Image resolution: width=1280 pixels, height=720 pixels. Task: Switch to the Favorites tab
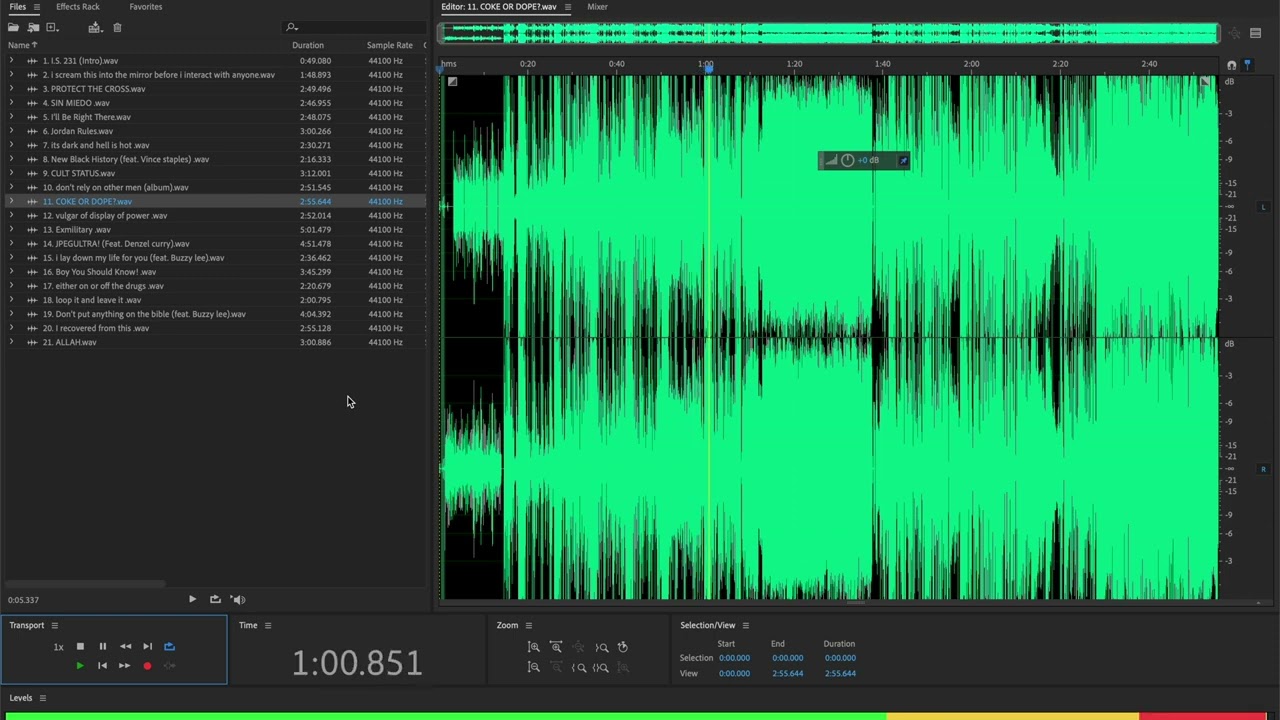[145, 7]
